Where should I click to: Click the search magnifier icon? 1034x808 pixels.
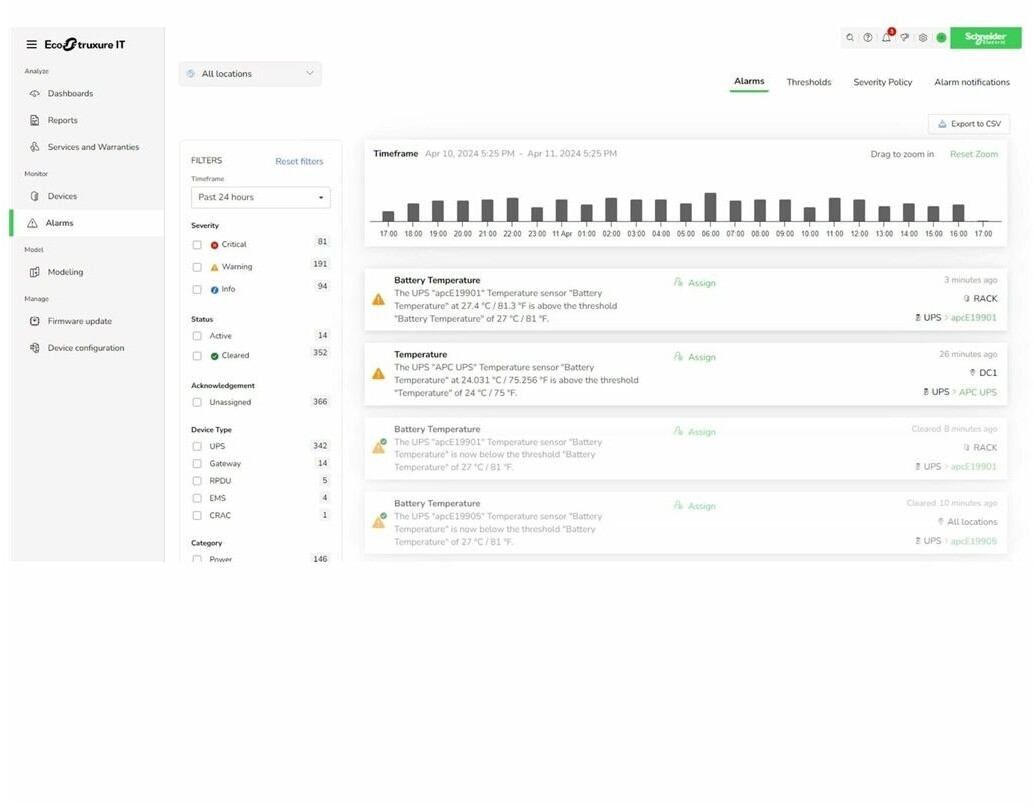click(x=850, y=38)
